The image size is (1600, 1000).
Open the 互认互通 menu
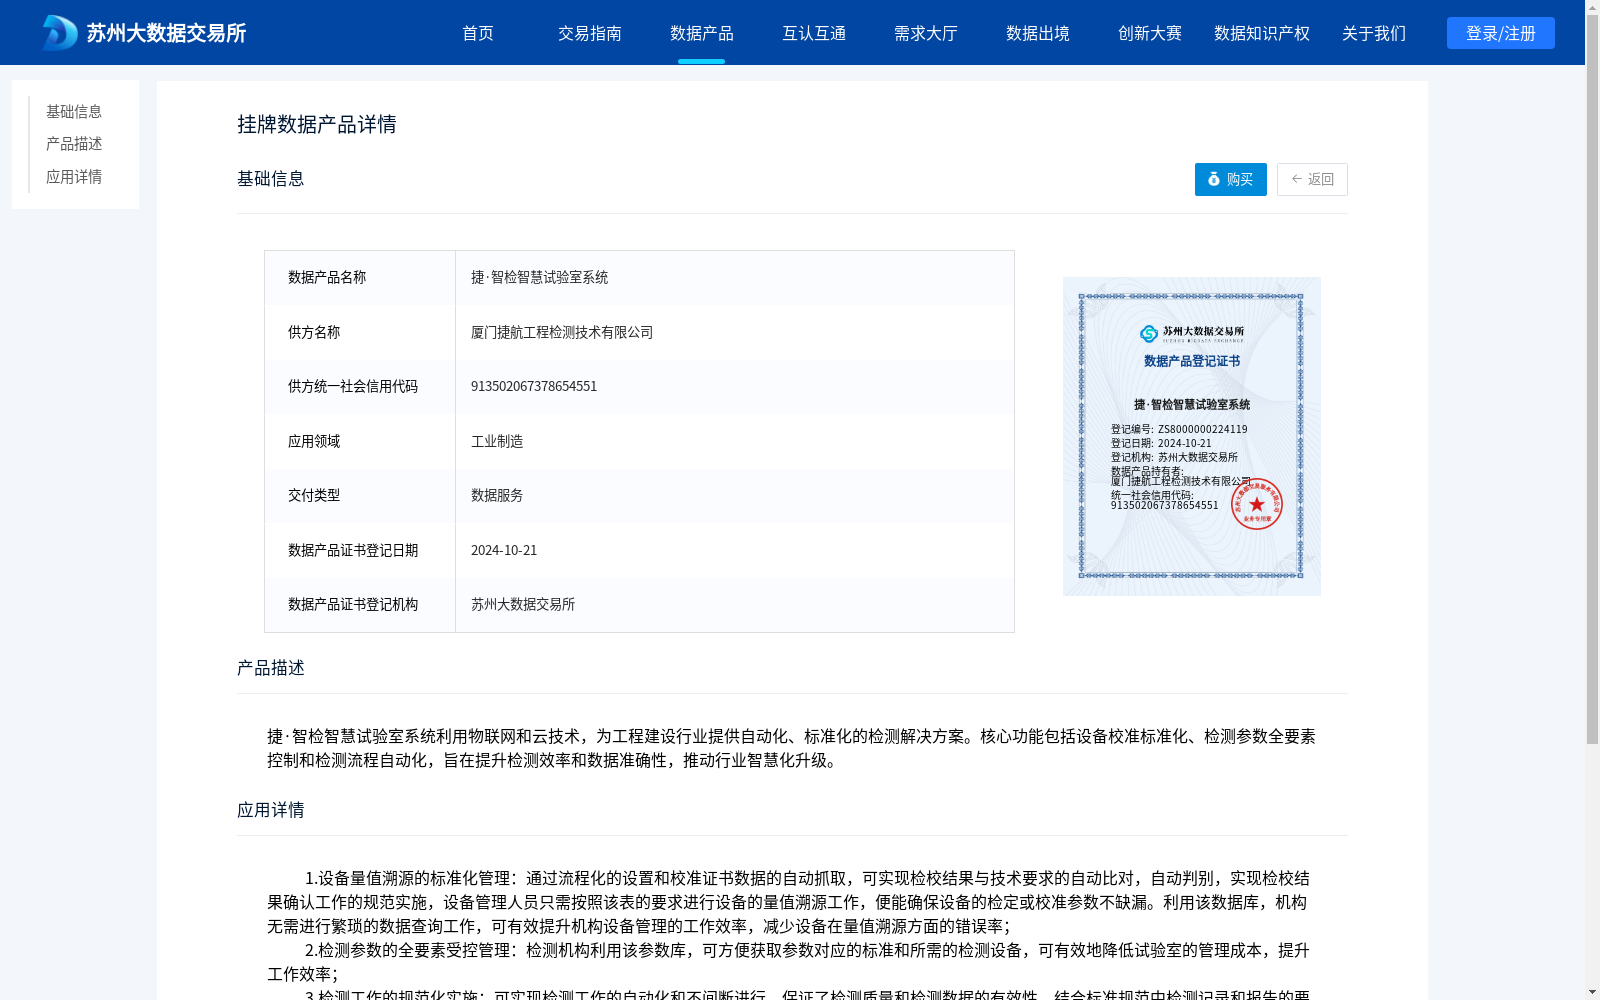(x=814, y=33)
